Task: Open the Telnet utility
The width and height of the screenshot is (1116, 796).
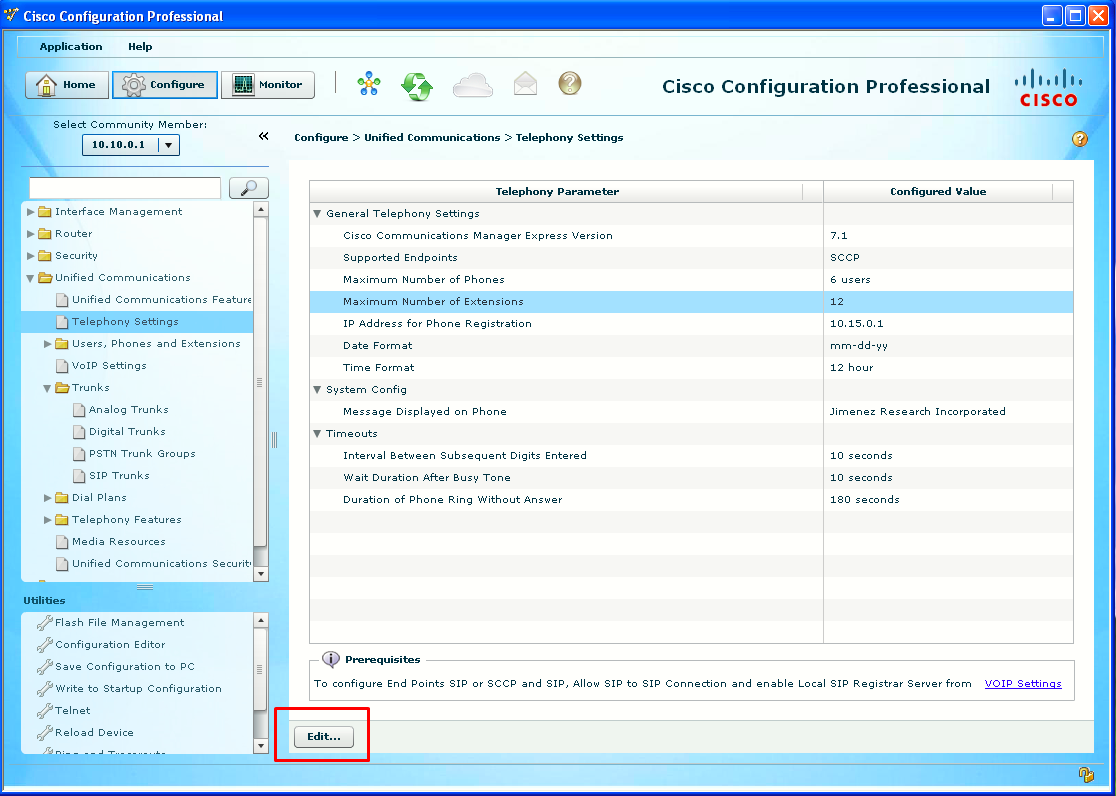Action: (x=73, y=711)
